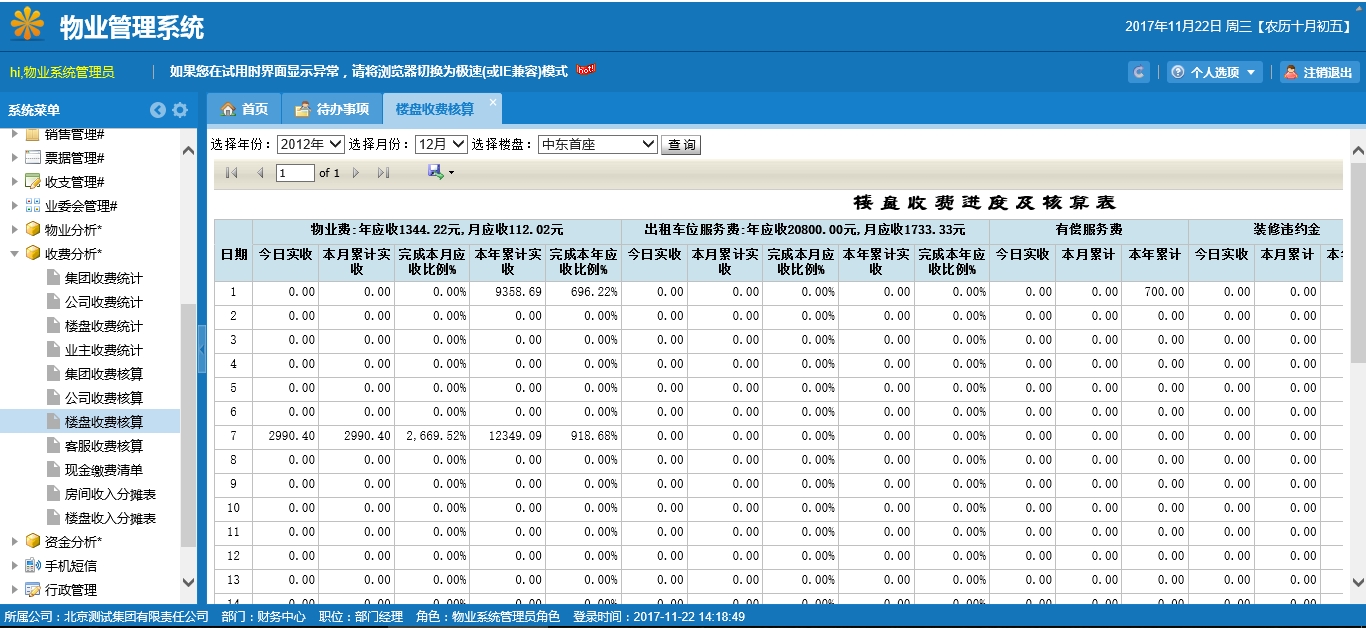Screen dimensions: 1366x628
Task: Switch to the 待办事项 tab
Action: pyautogui.click(x=332, y=109)
